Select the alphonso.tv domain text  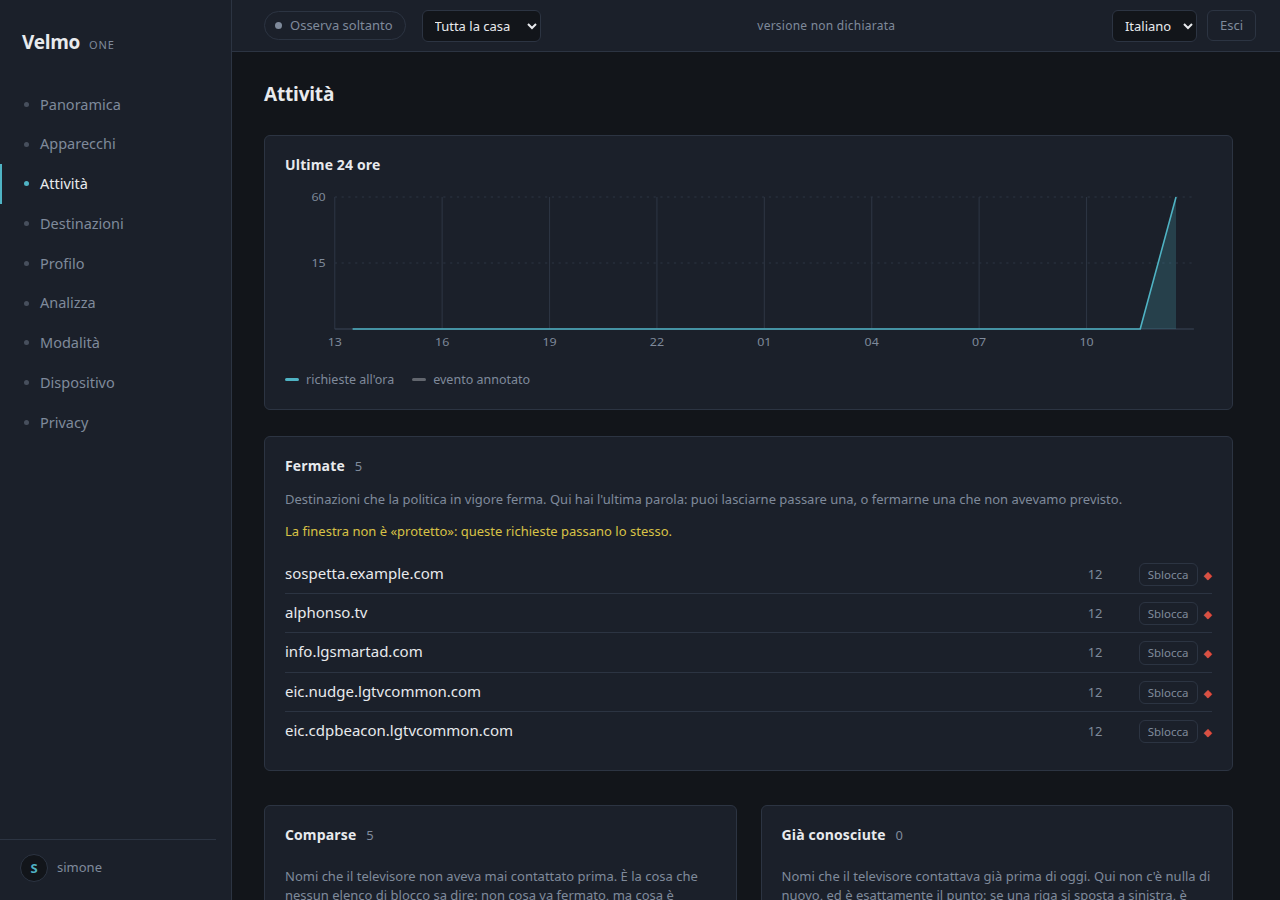[x=326, y=613]
